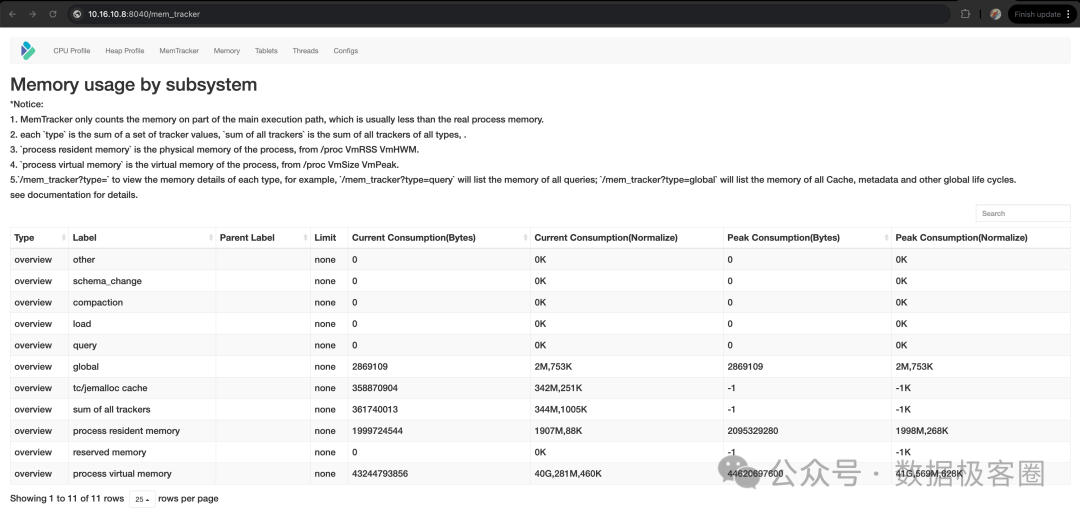Click the browser forward arrow
This screenshot has width=1080, height=517.
(32, 14)
